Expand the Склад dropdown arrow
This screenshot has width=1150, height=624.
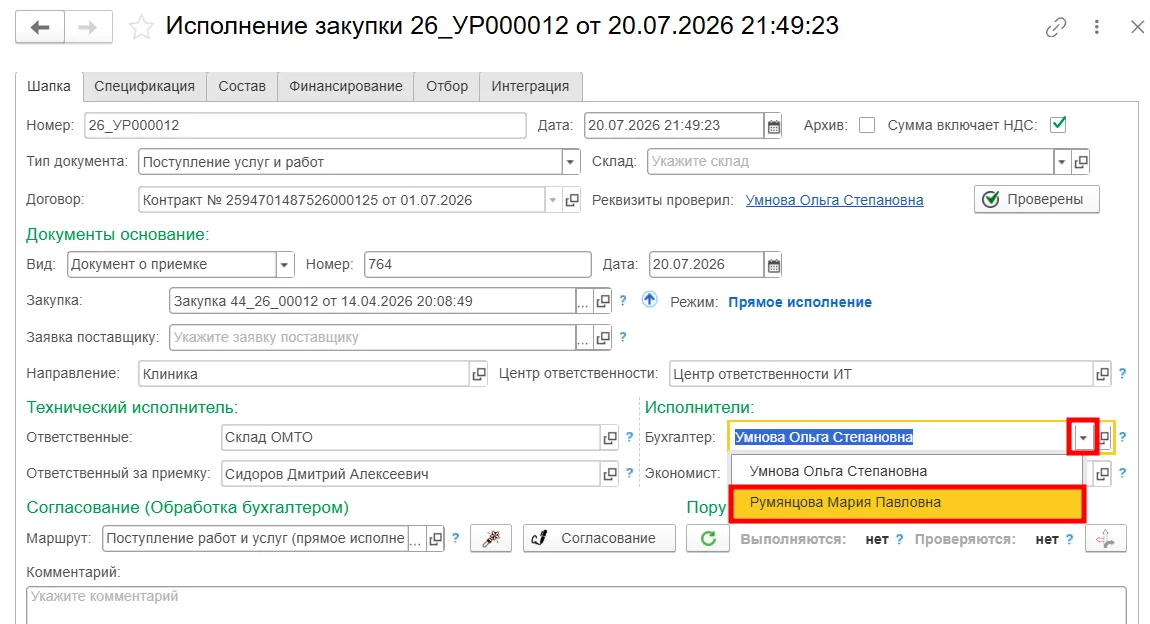point(1061,162)
